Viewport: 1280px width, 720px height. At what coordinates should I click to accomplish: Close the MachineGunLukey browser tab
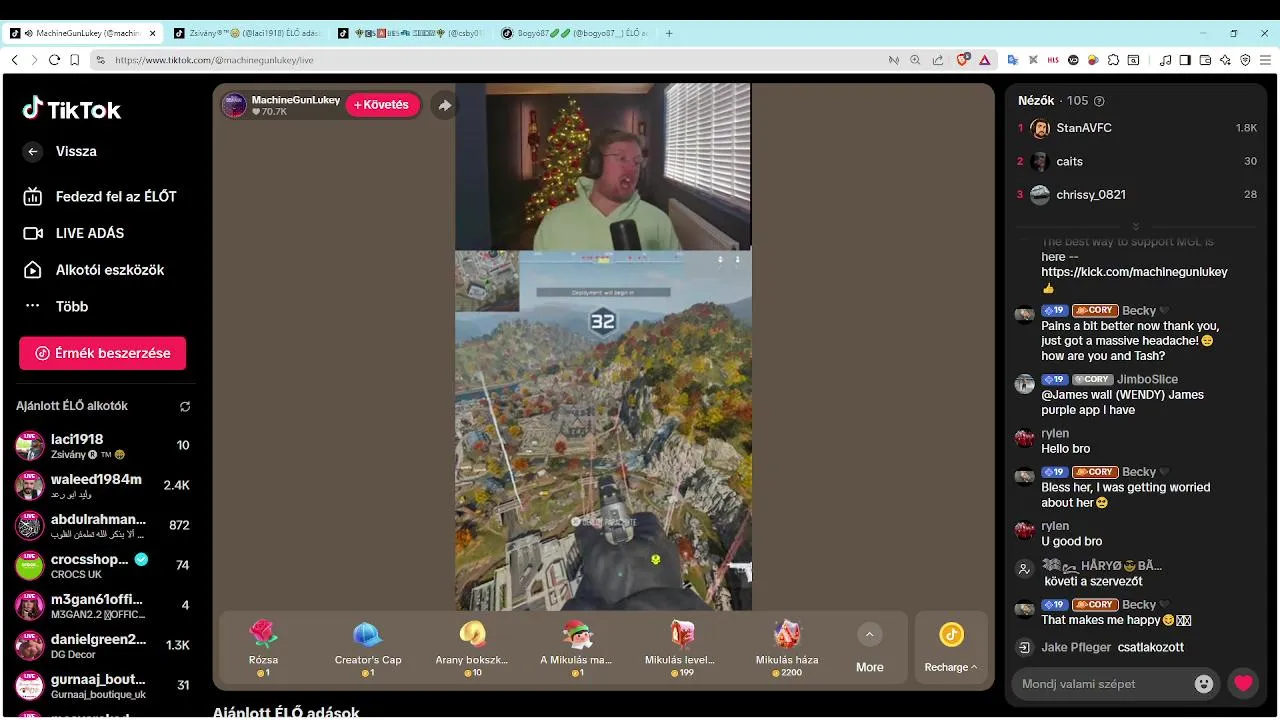click(153, 33)
